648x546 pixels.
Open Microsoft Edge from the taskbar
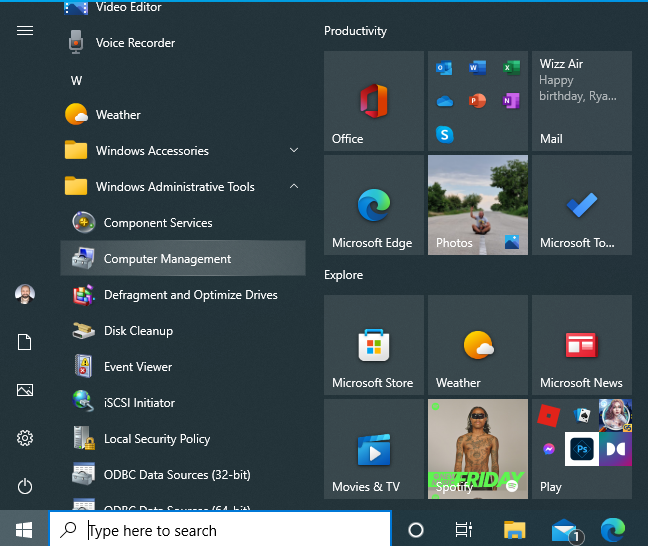coord(613,529)
